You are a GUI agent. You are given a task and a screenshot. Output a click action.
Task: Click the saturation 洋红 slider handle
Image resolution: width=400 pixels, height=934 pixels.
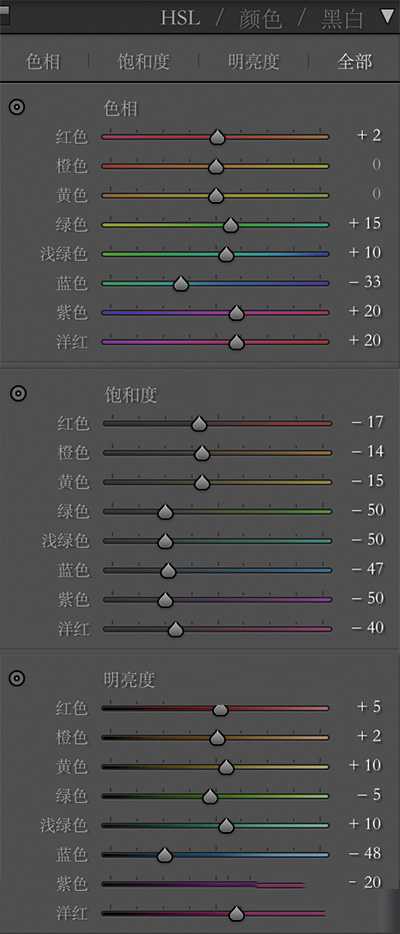(175, 629)
